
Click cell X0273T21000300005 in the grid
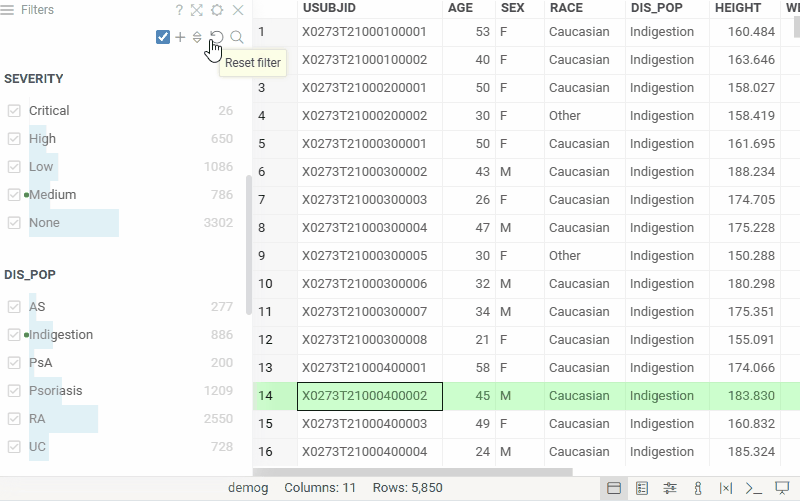pyautogui.click(x=364, y=256)
